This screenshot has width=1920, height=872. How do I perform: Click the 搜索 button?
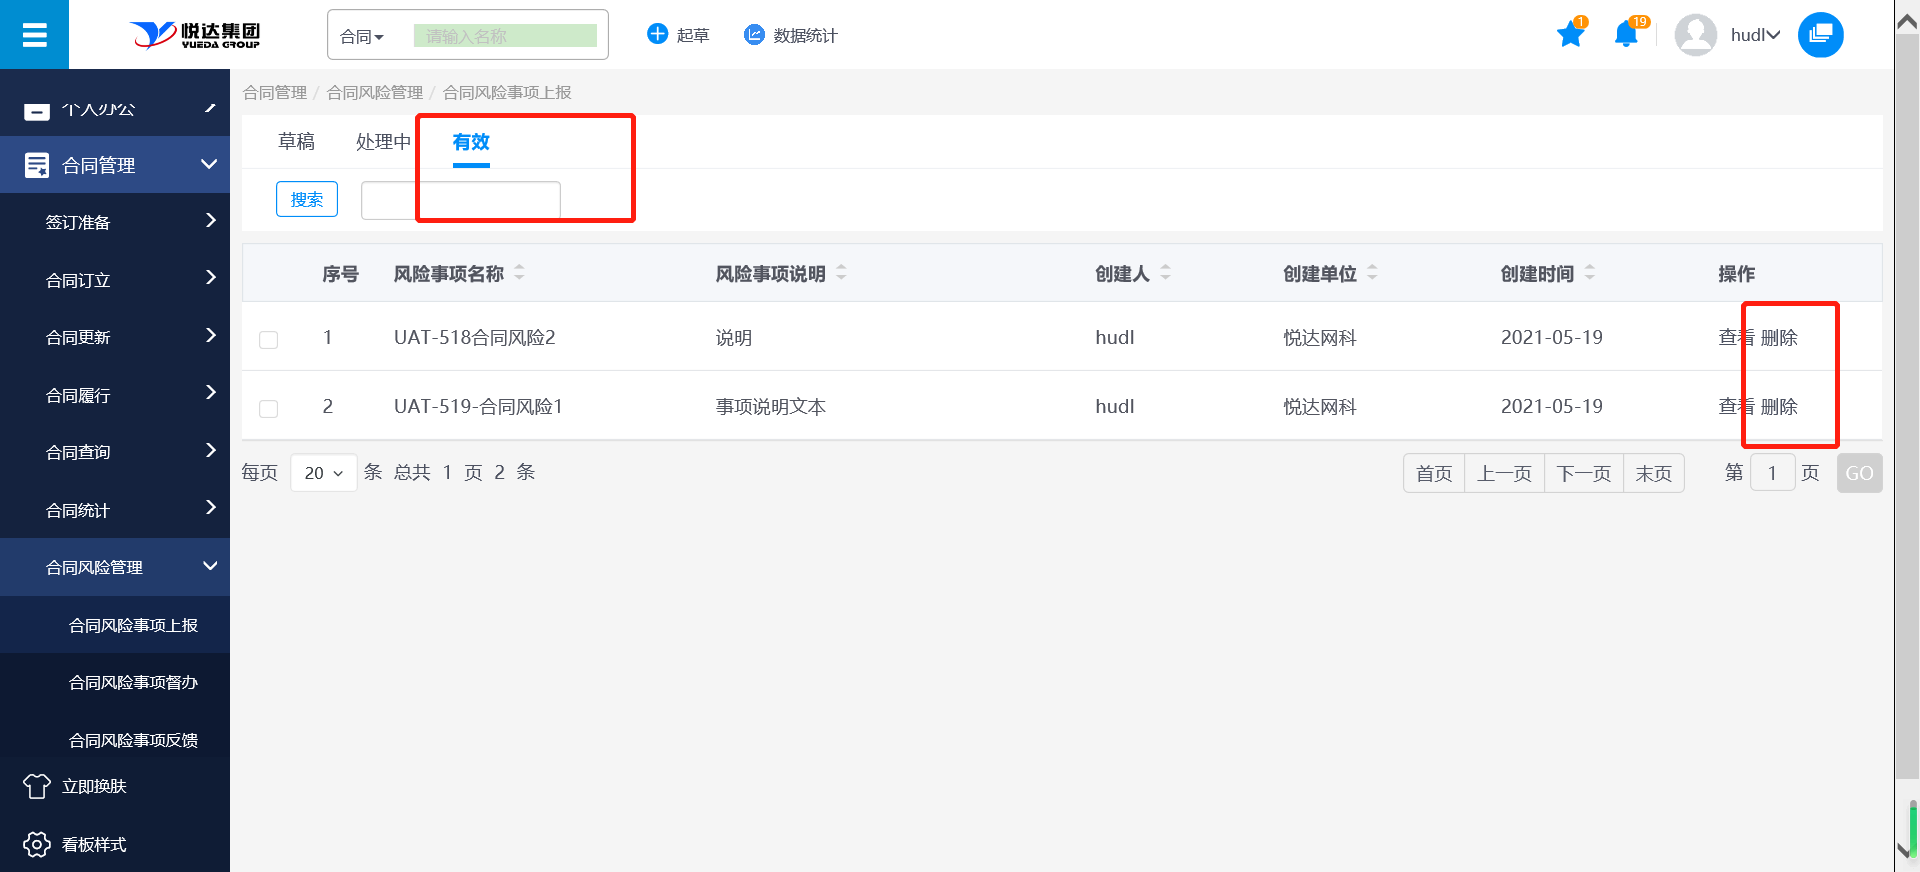[307, 199]
